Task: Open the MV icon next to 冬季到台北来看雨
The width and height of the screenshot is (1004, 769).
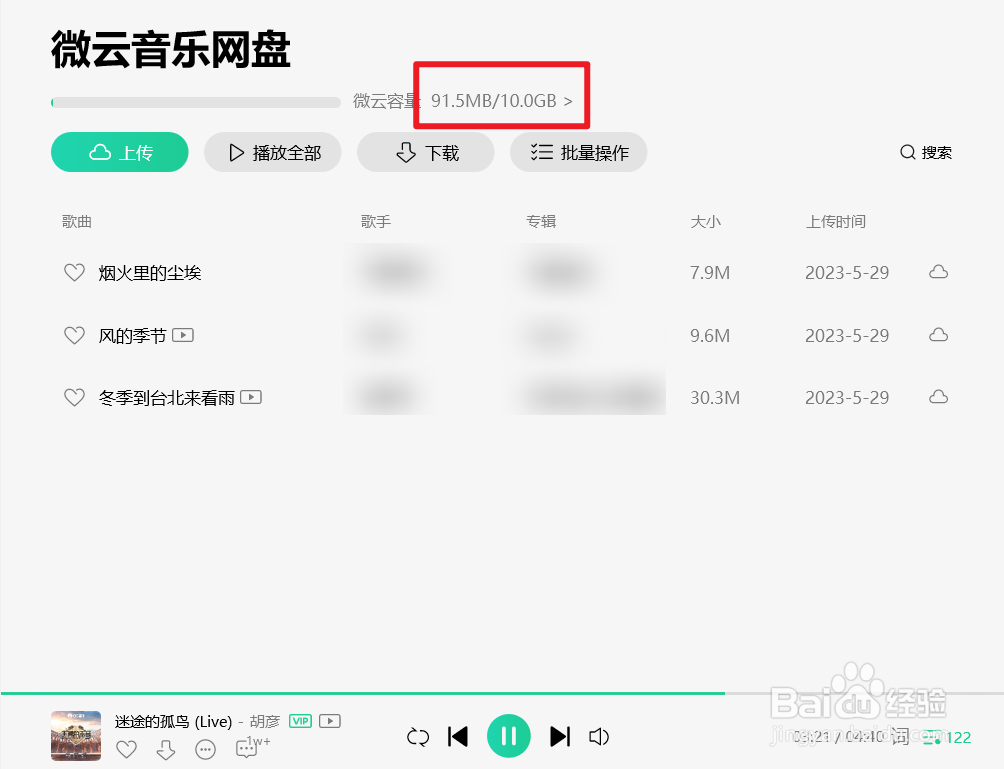Action: (251, 397)
